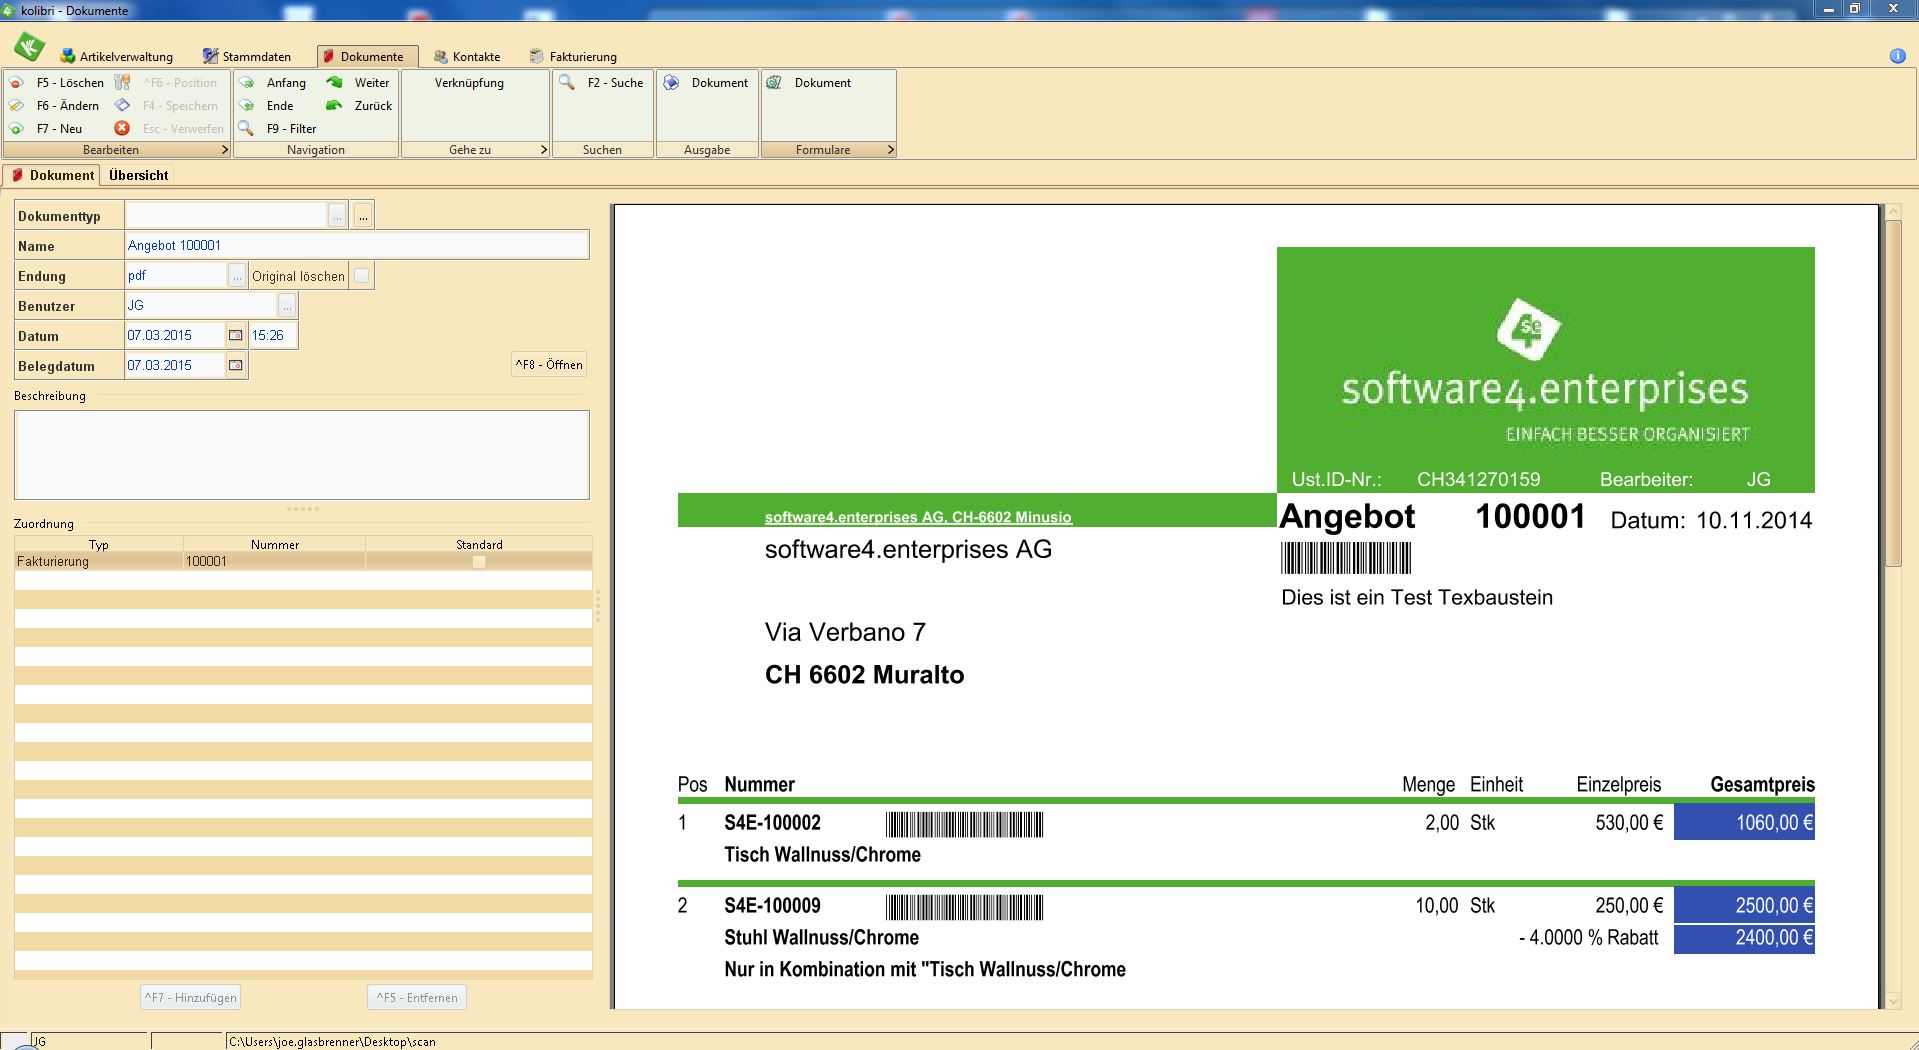Click ^F7 - Hinzufügen button
The image size is (1919, 1050).
[x=190, y=997]
